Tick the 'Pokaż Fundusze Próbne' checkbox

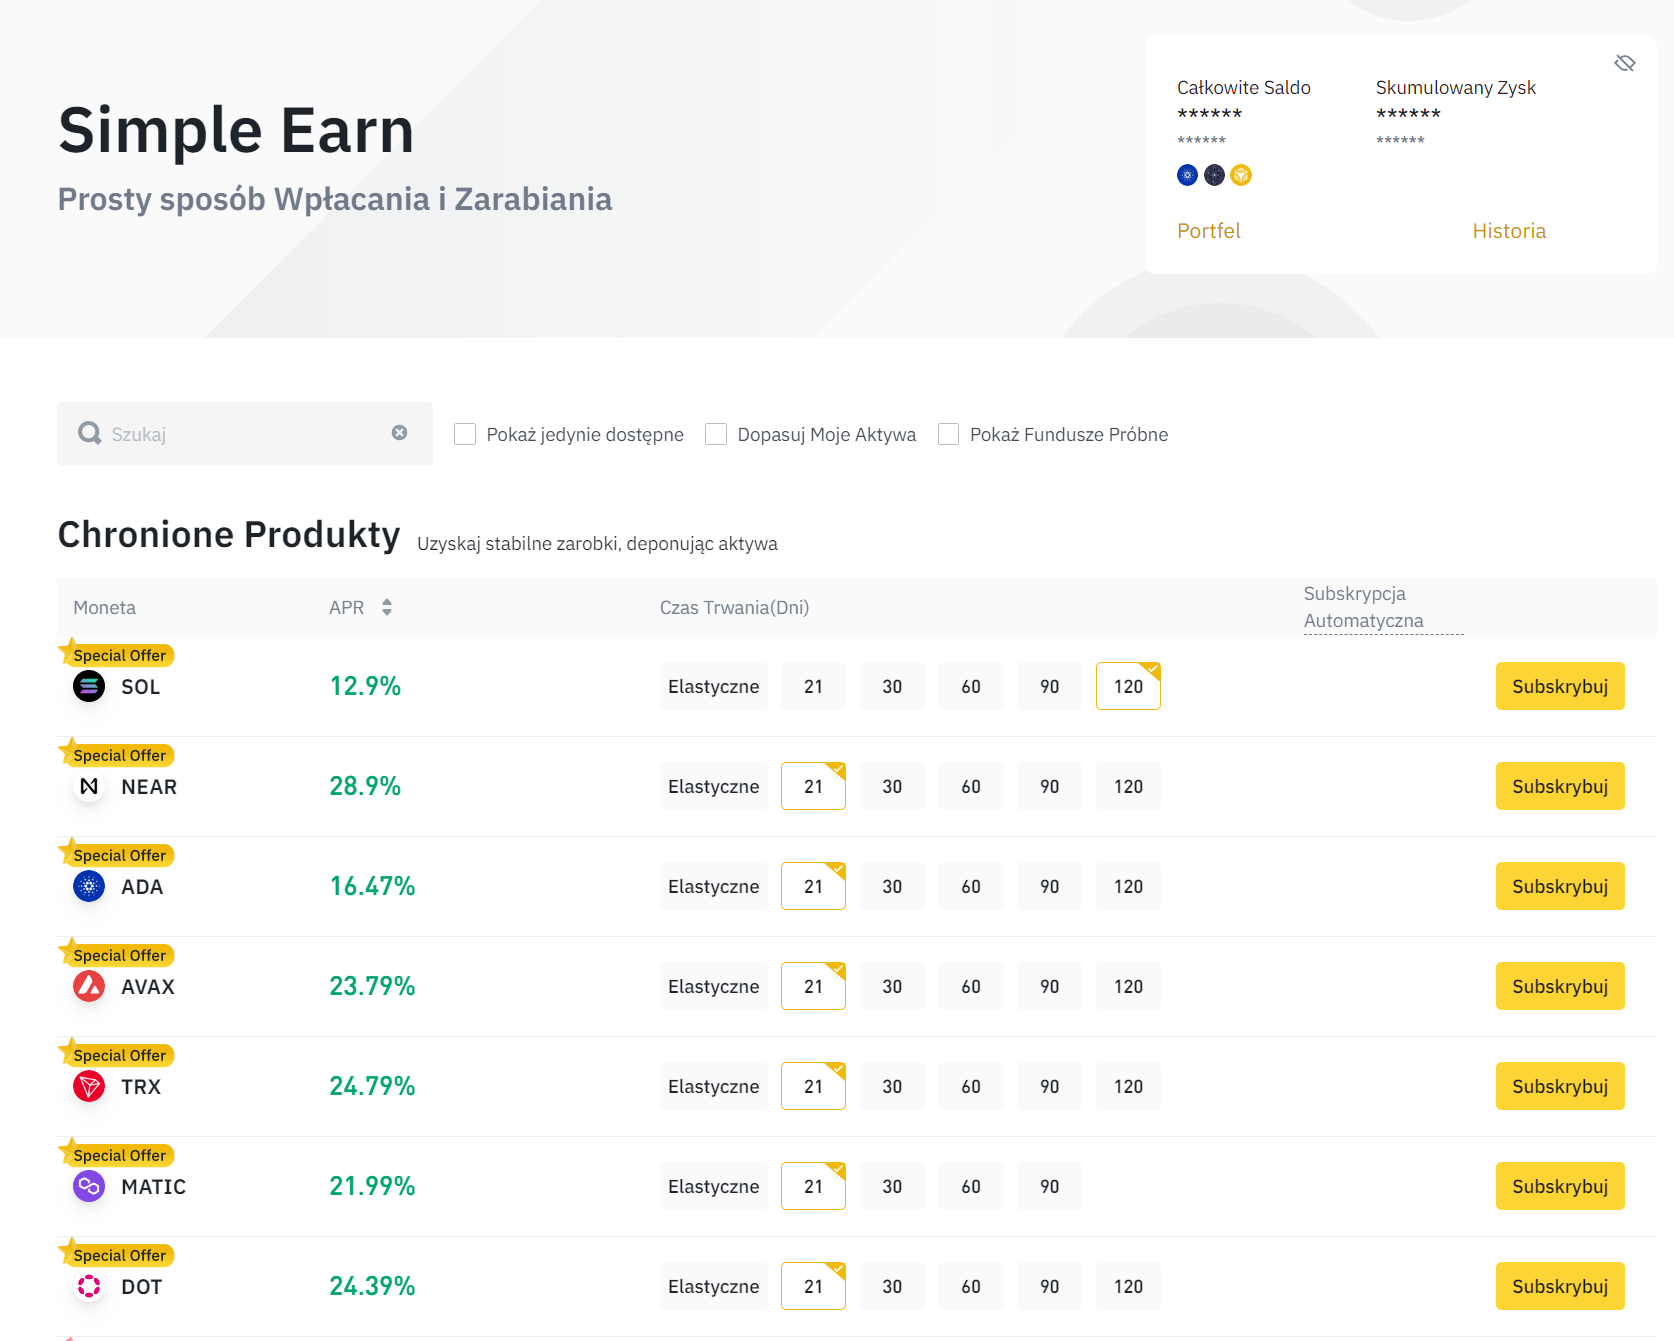[x=948, y=434]
